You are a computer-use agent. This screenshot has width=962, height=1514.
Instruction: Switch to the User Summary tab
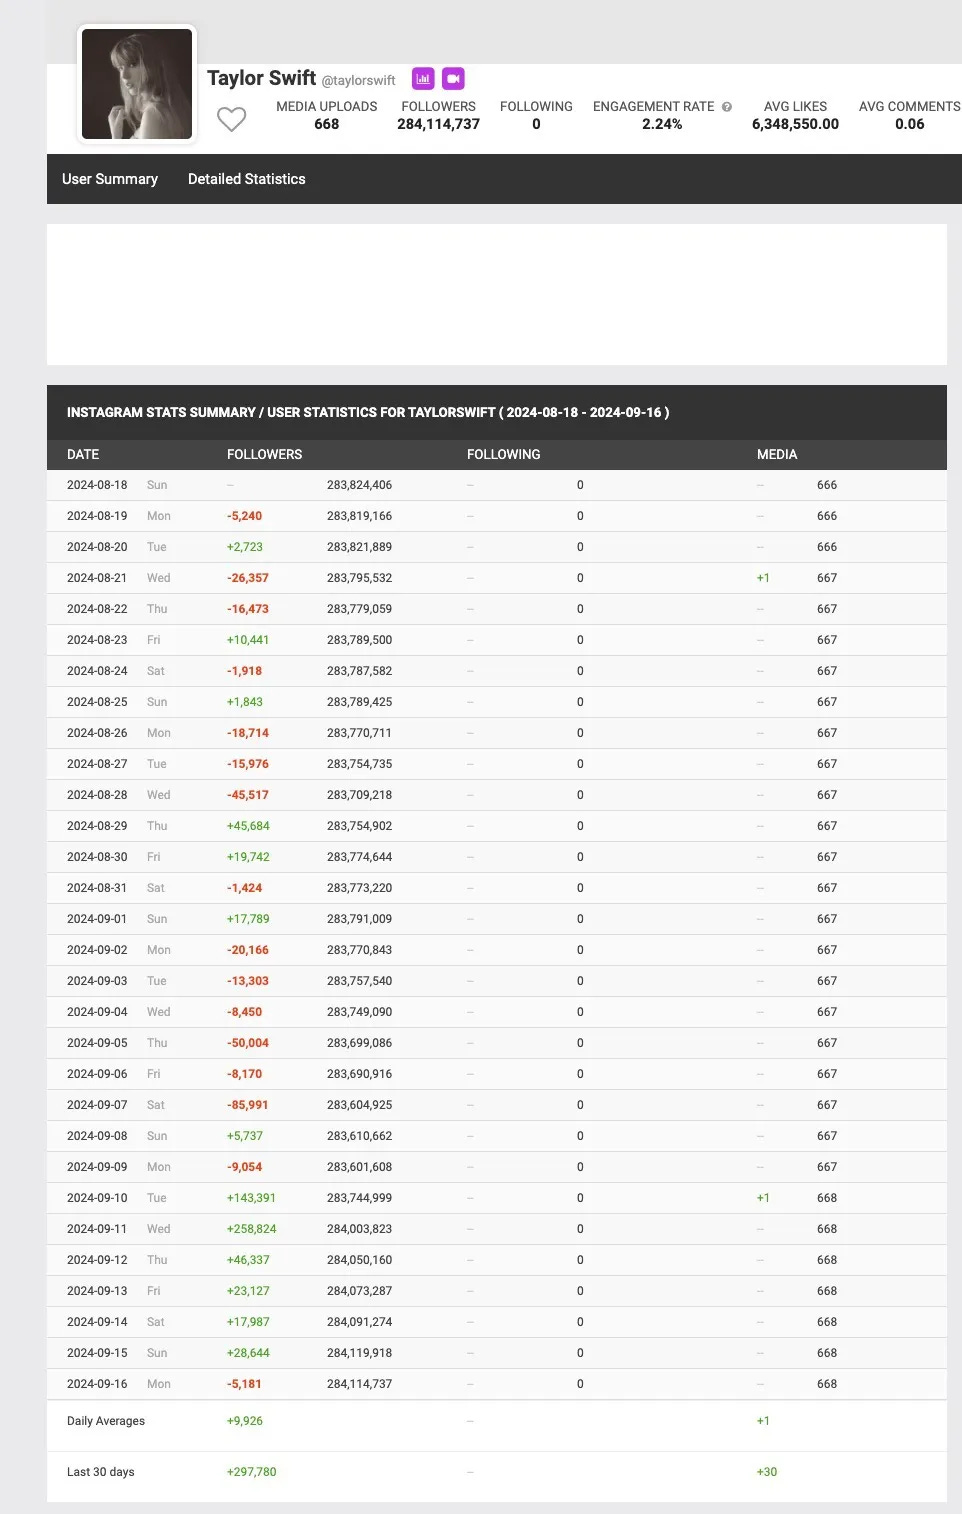coord(110,179)
